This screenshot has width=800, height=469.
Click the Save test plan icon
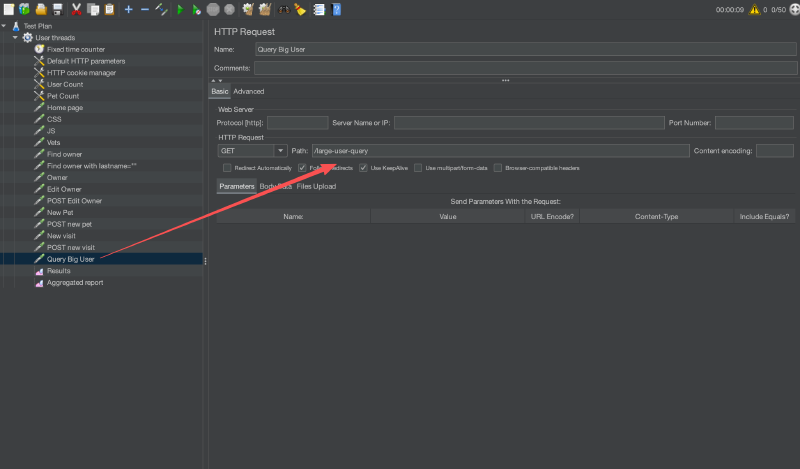point(58,9)
